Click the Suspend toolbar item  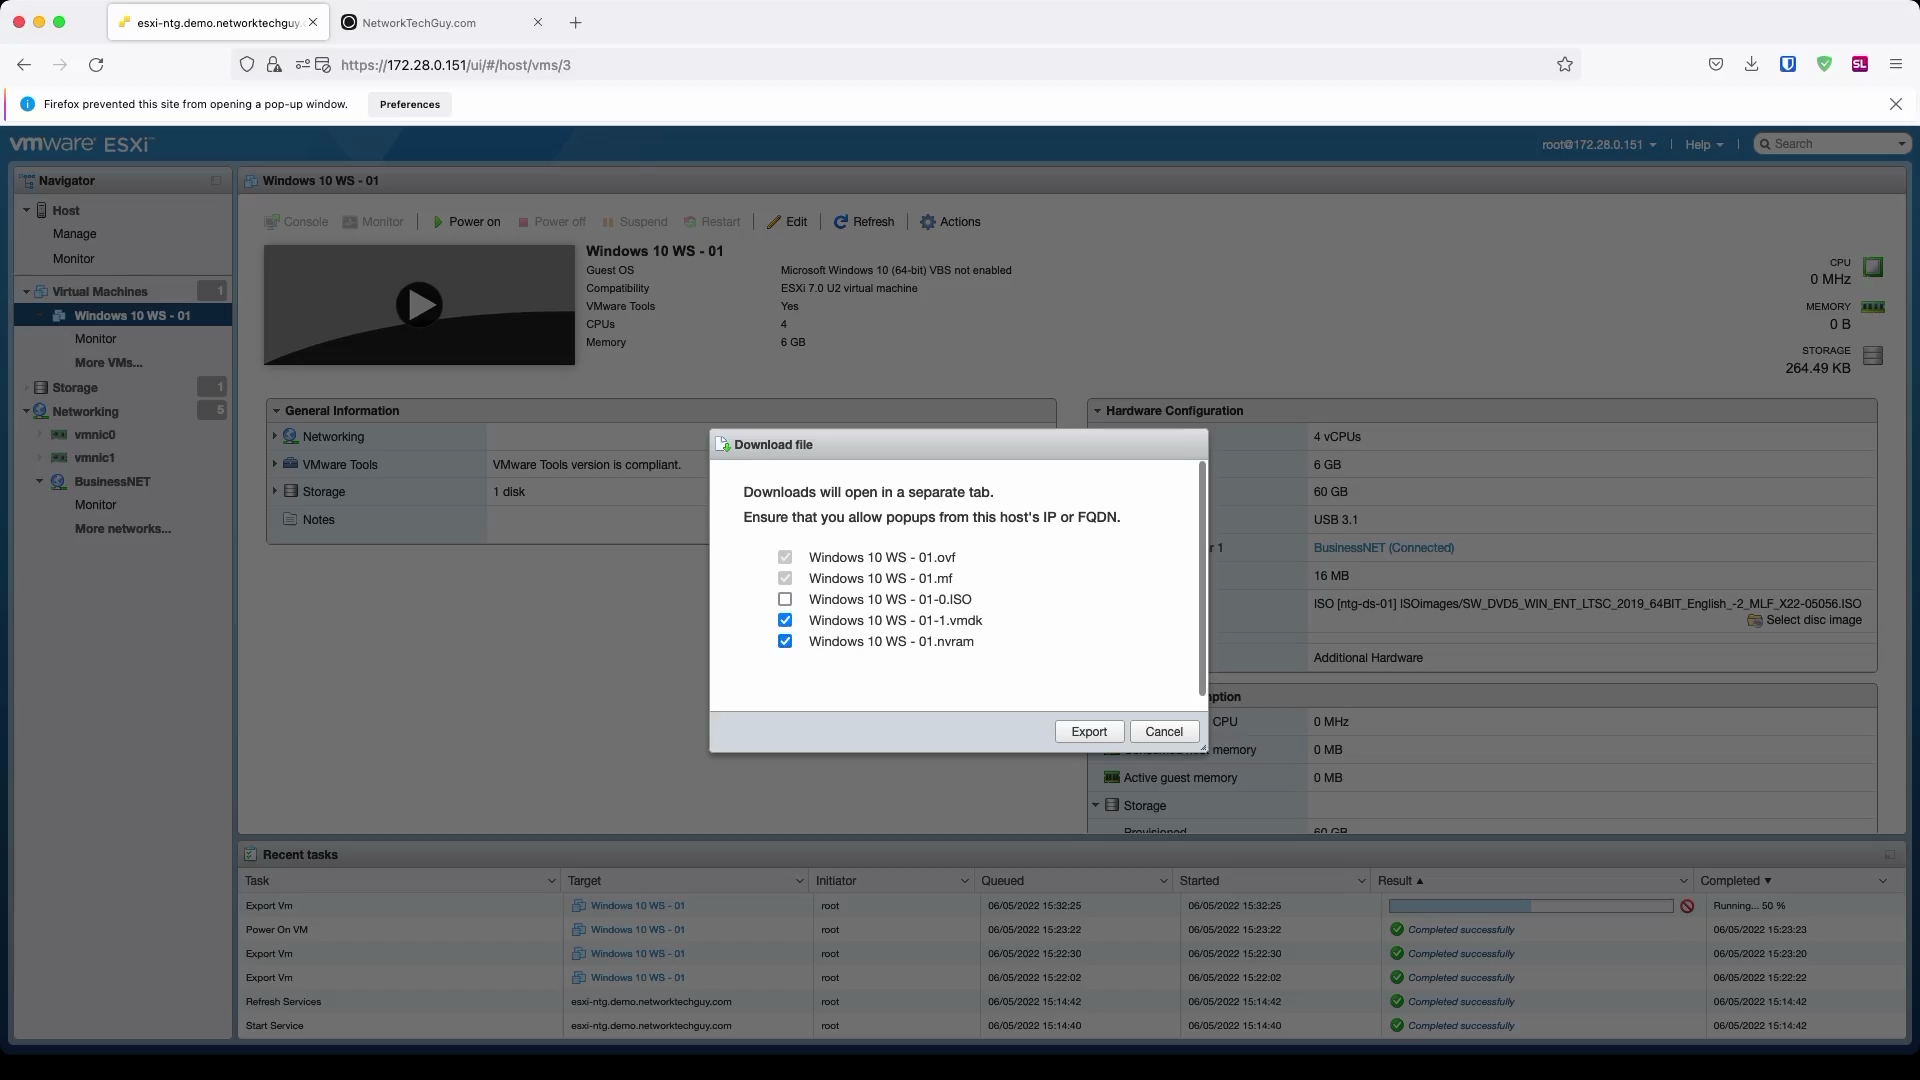click(x=635, y=222)
